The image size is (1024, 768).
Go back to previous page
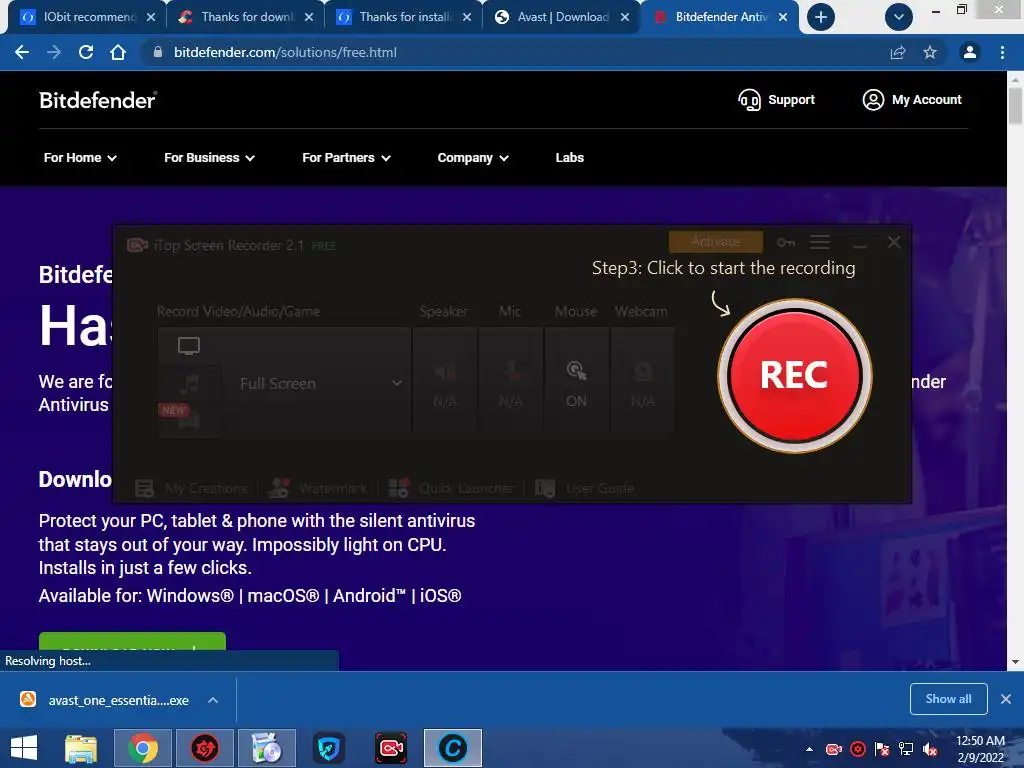point(22,52)
